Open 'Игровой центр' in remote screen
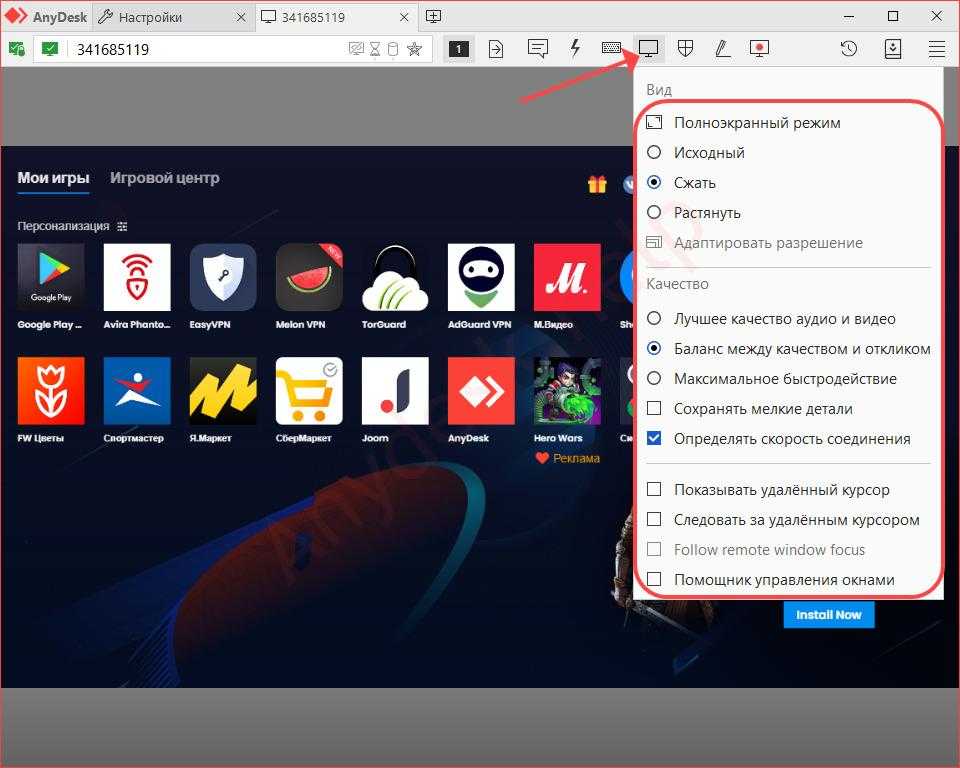This screenshot has height=768, width=960. point(164,178)
